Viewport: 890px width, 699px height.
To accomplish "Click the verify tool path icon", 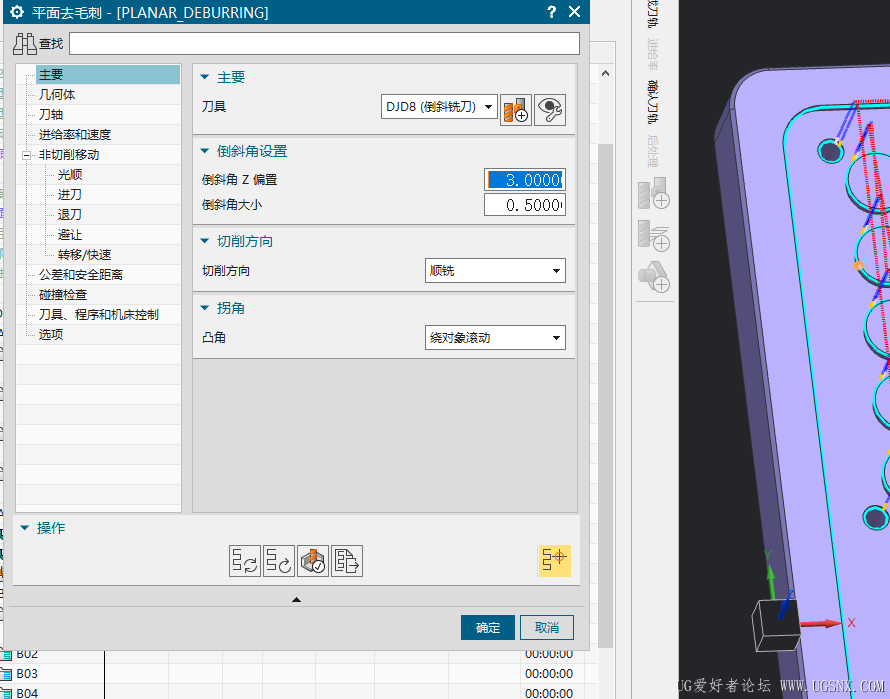I will click(313, 561).
